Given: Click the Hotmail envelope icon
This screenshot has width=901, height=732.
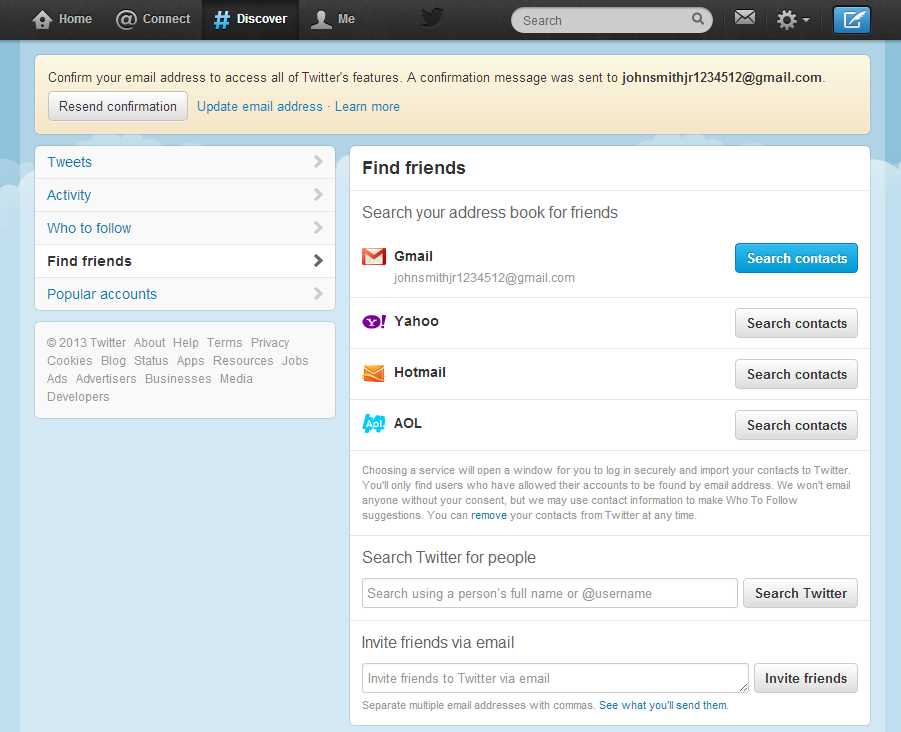Looking at the screenshot, I should (374, 373).
